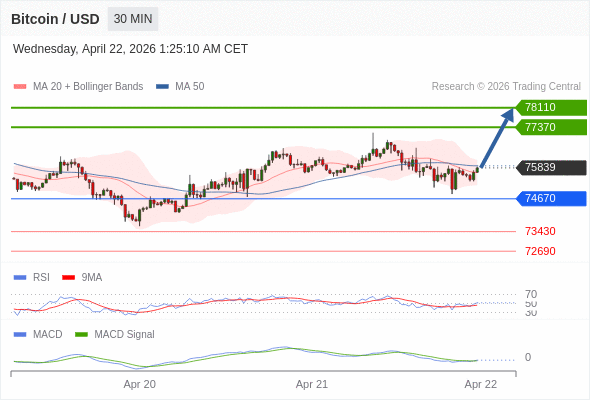Click the Research © 2026 Trading Central credit
This screenshot has width=590, height=400.
506,87
